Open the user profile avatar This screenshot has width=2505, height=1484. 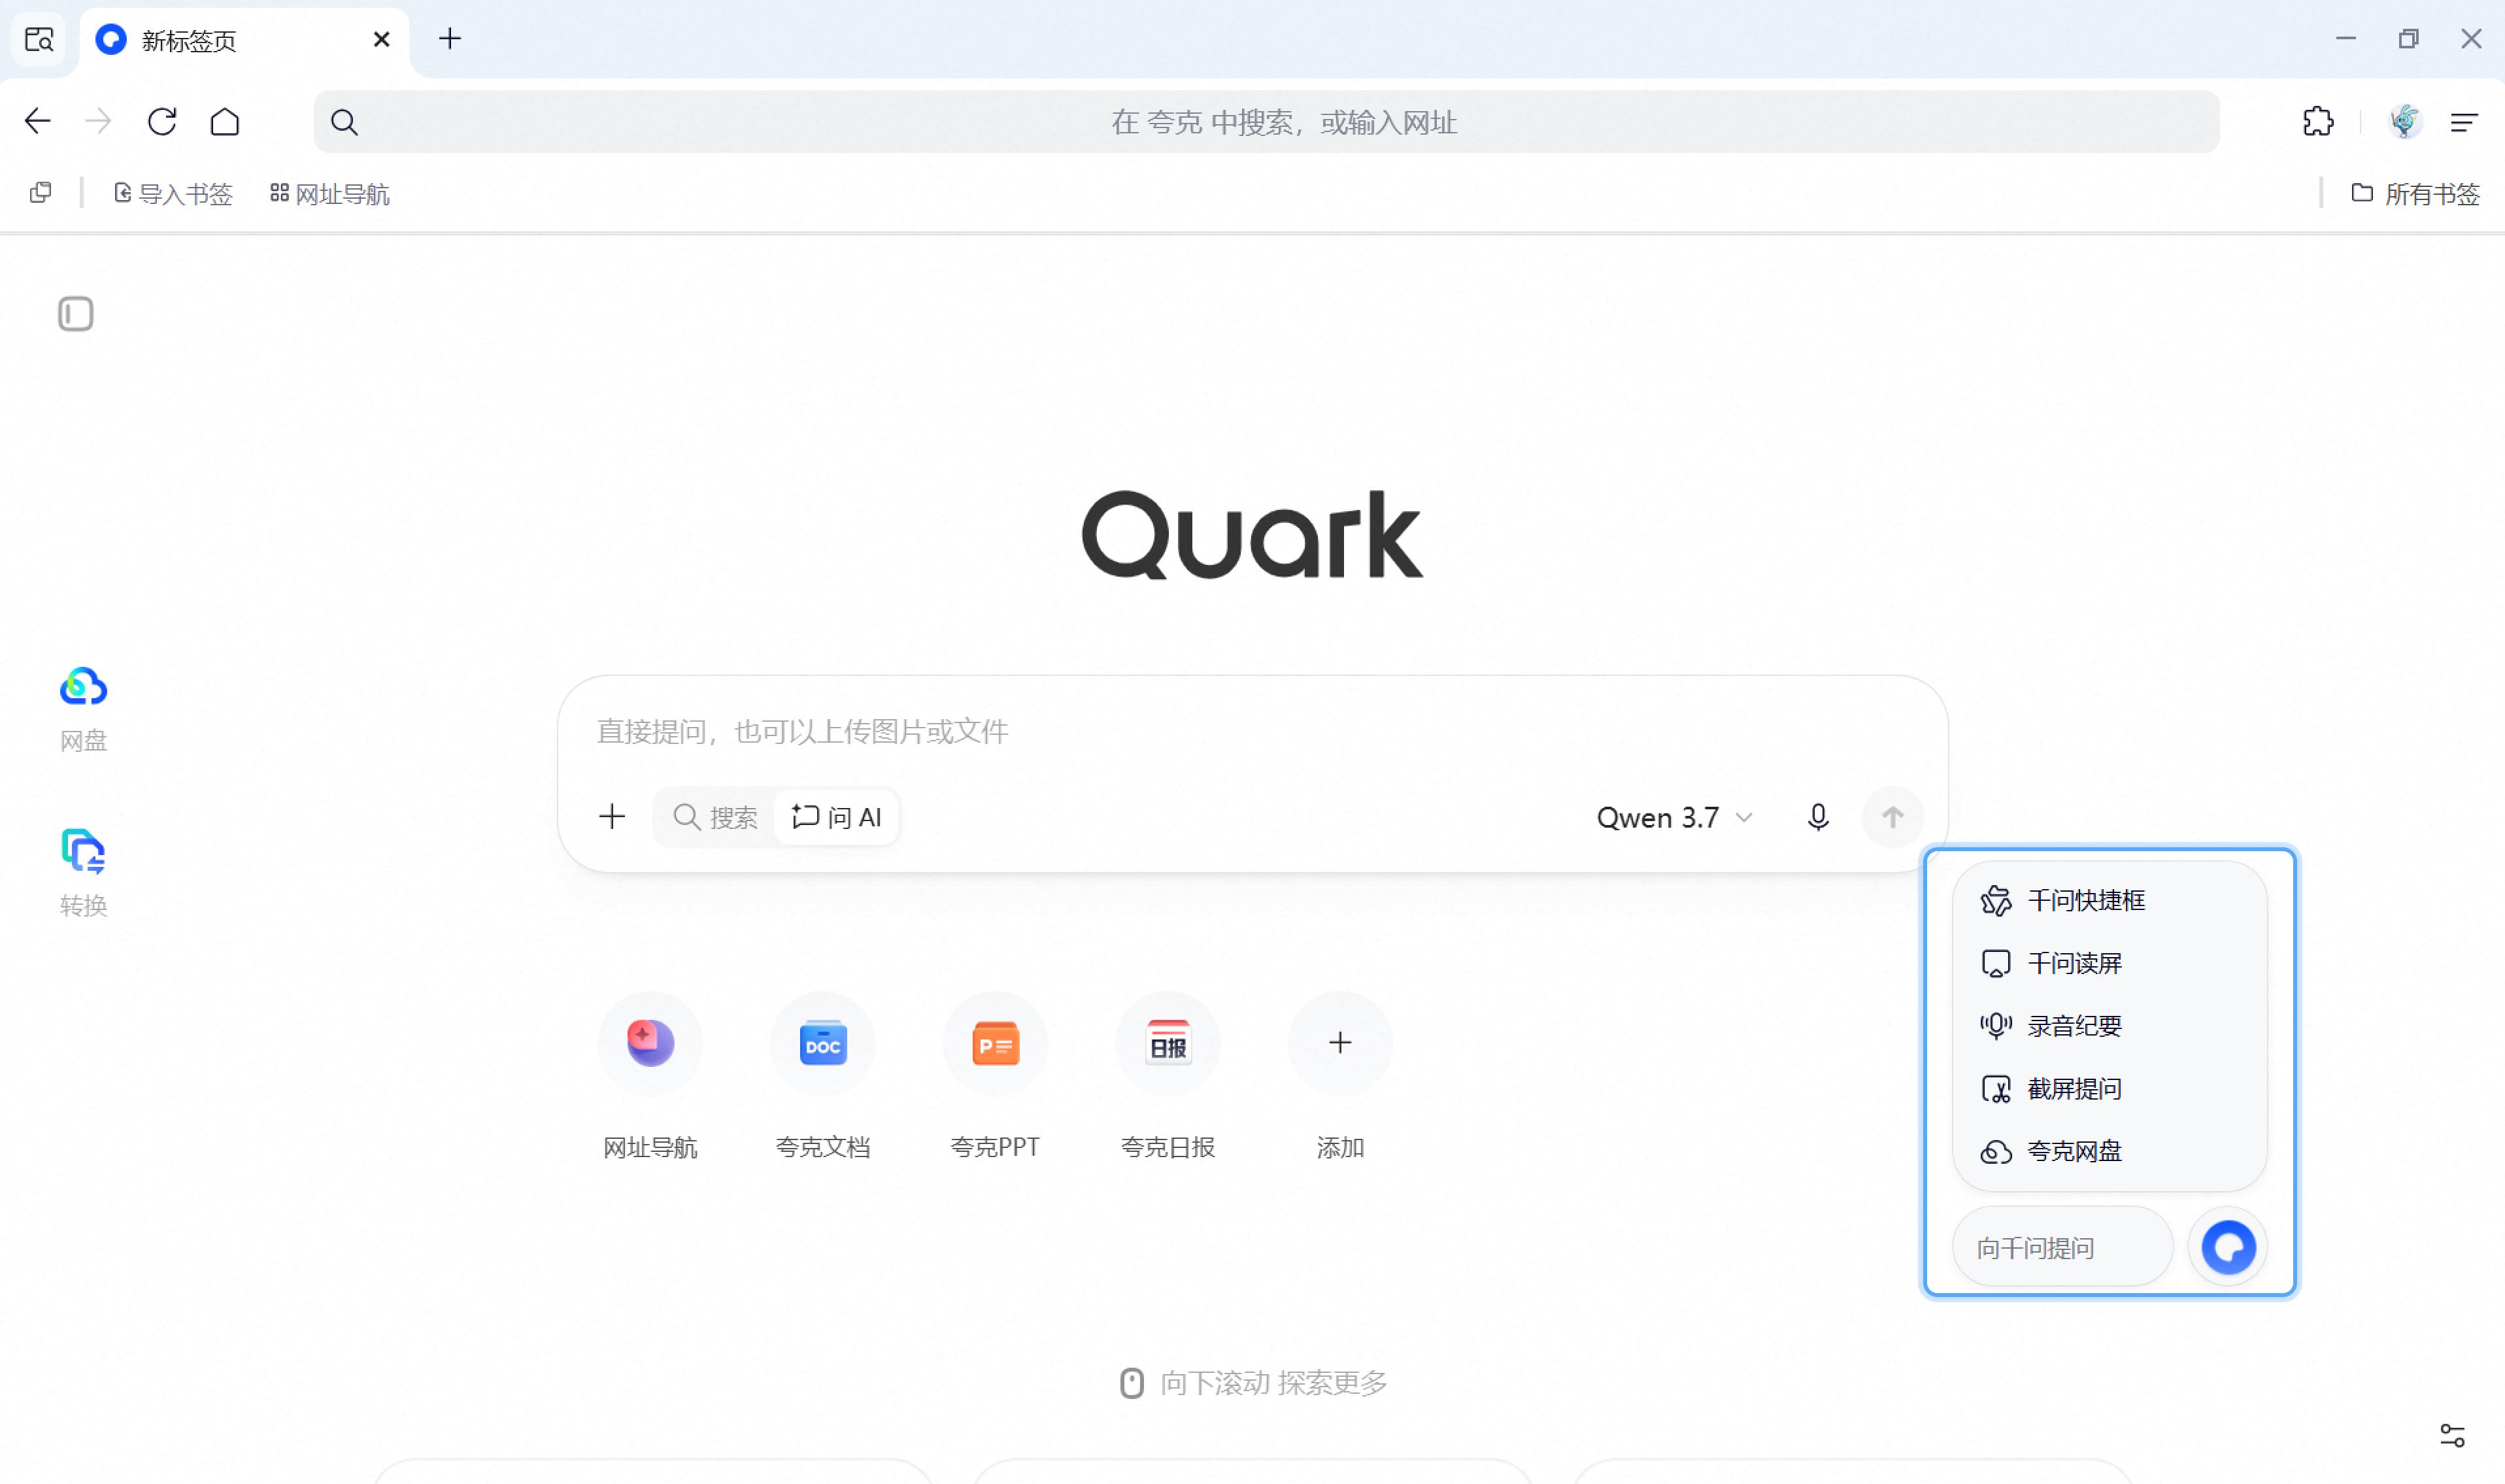click(2405, 122)
